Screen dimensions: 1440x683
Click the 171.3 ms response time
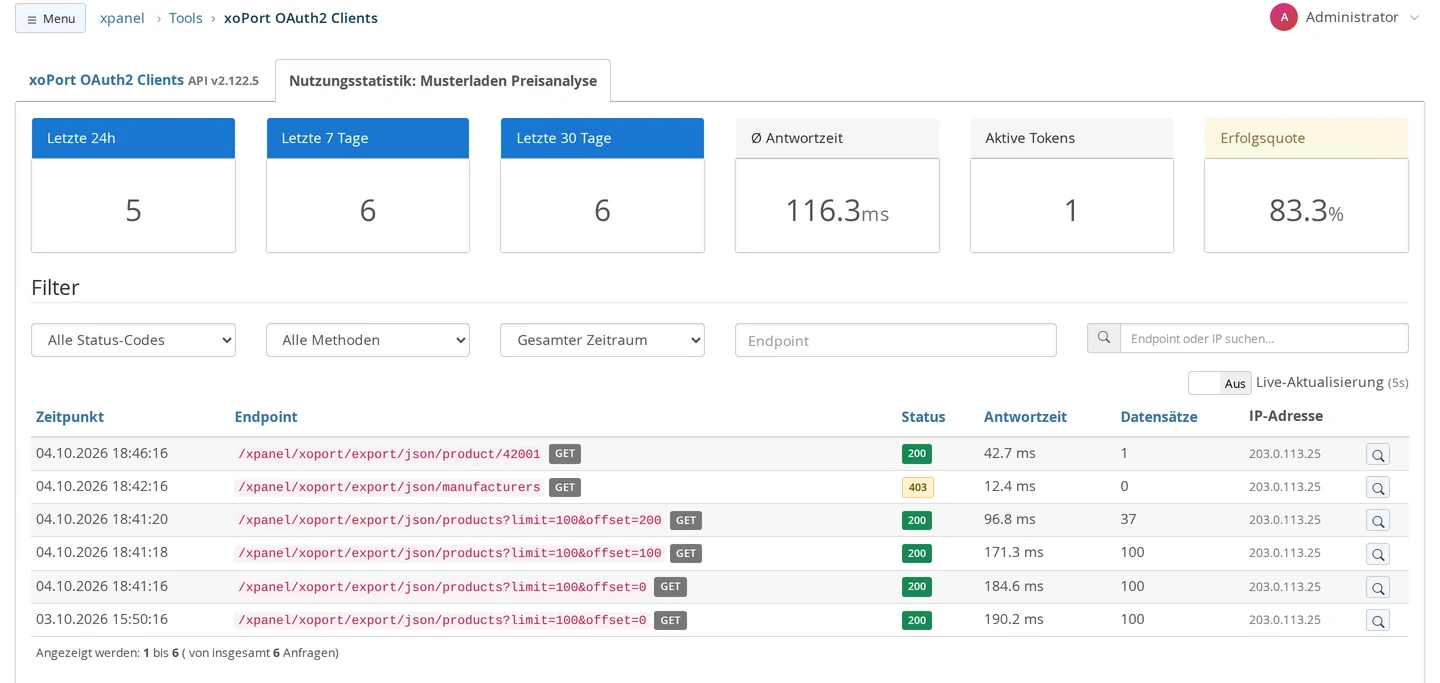click(1014, 552)
